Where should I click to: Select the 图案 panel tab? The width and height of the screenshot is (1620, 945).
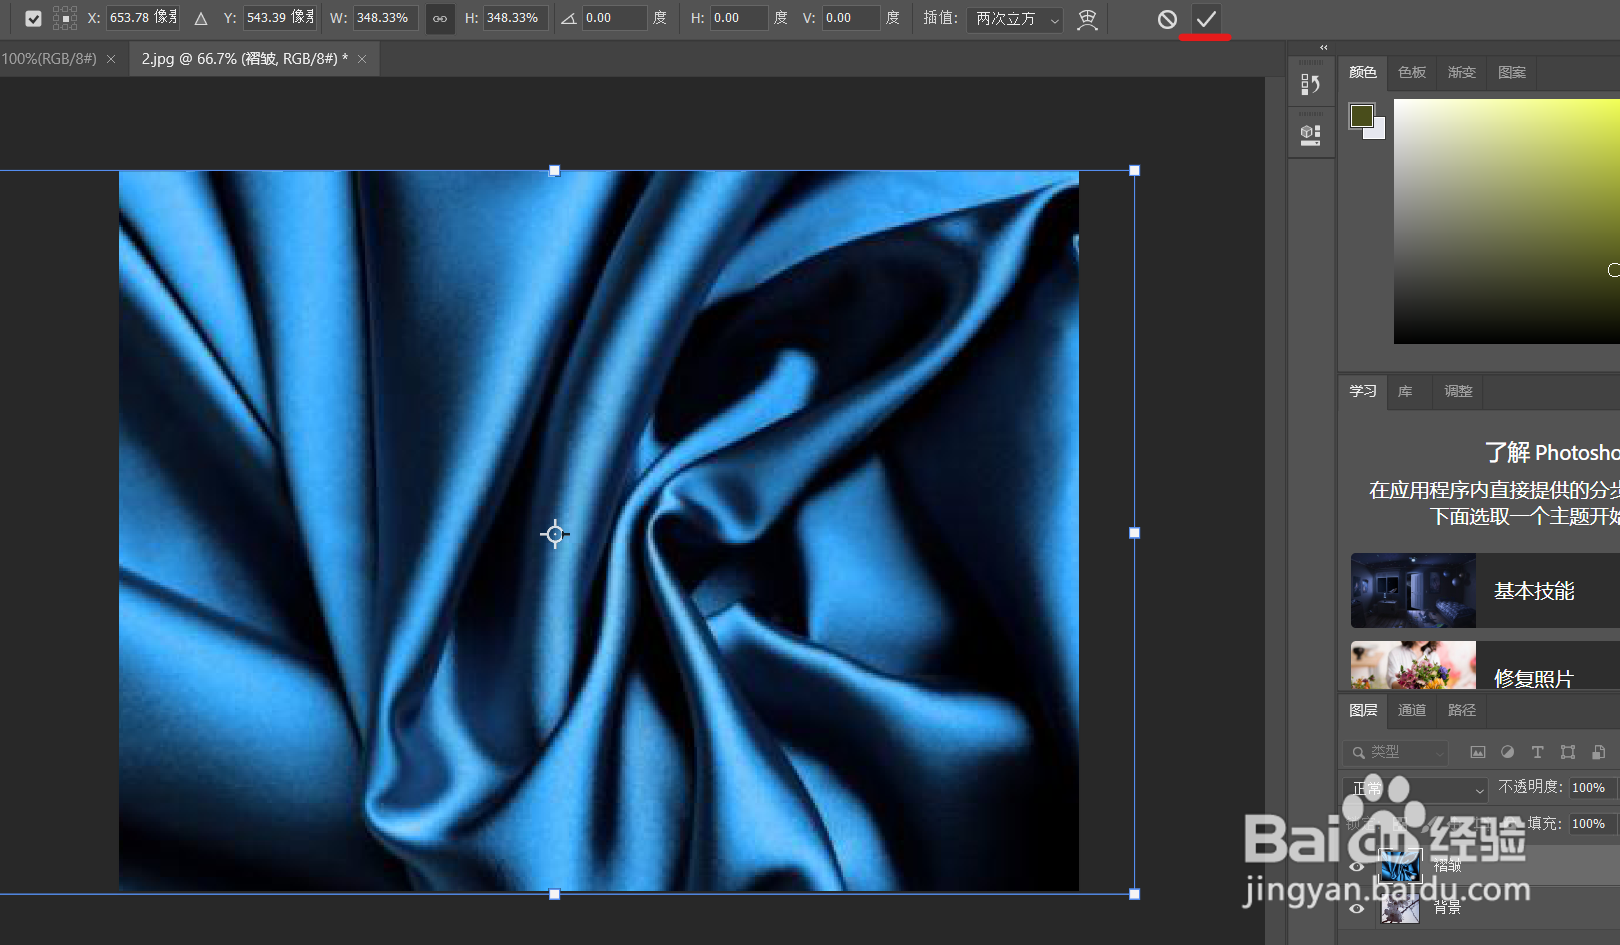1512,72
